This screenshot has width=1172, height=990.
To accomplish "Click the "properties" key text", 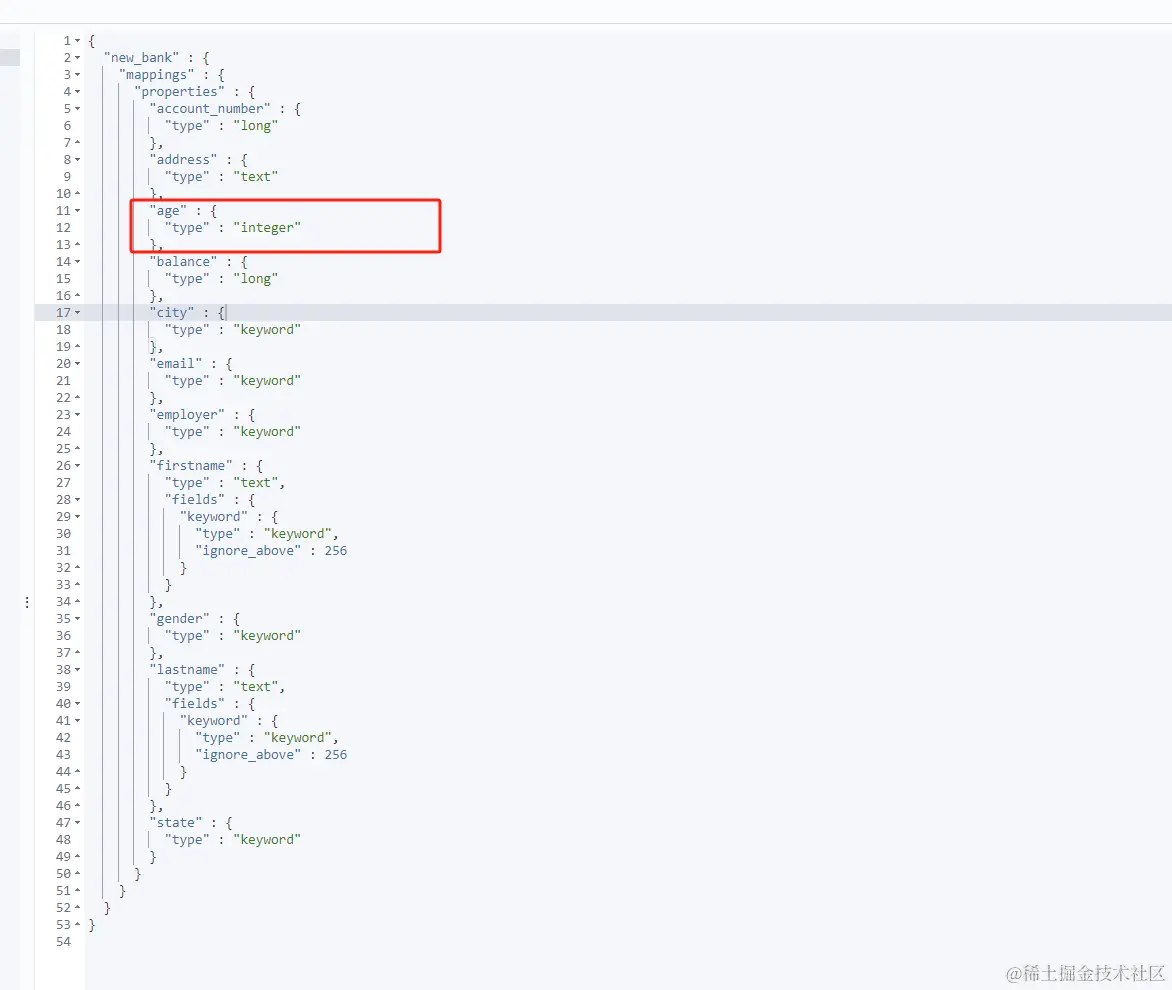I will [x=179, y=92].
